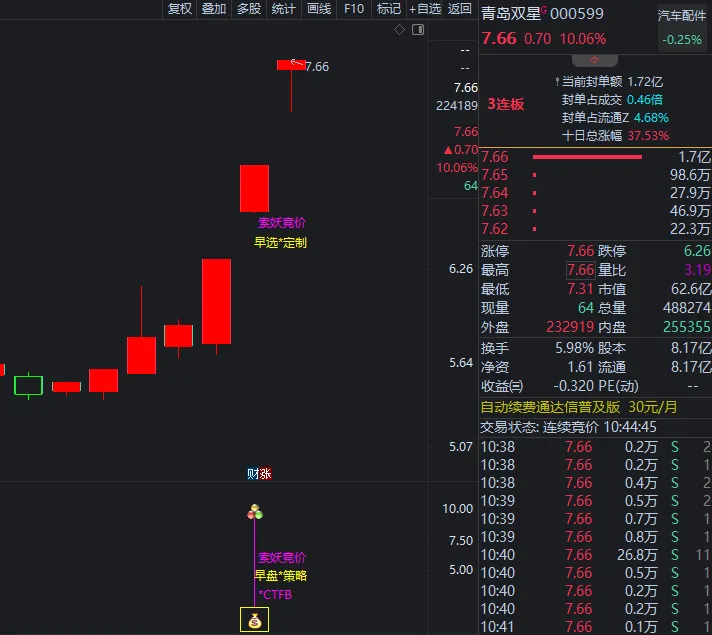Switch to 多股 multi-stock view

point(249,9)
